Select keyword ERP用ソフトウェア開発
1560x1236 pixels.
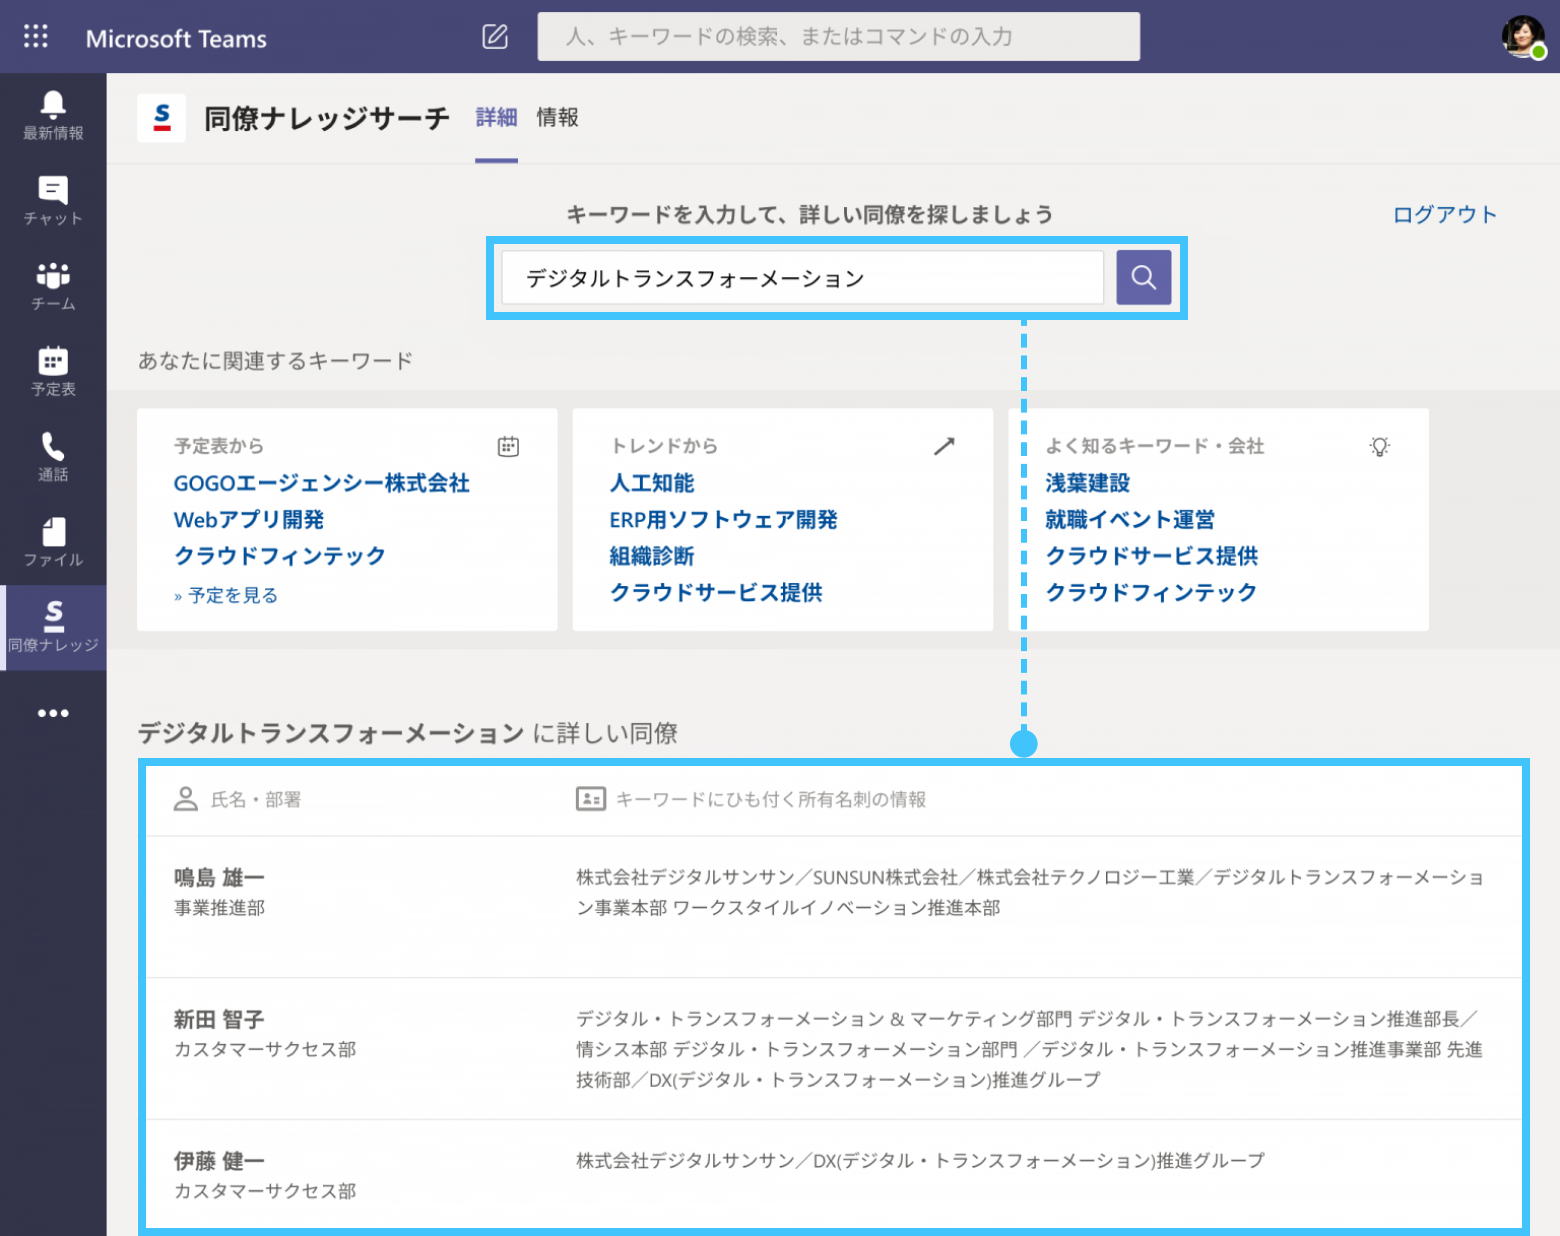coord(724,520)
